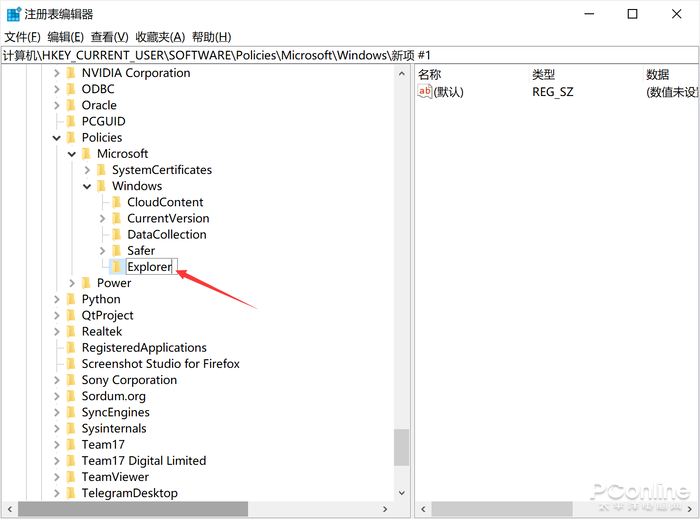
Task: Click the Explorer rename text box
Action: [152, 267]
